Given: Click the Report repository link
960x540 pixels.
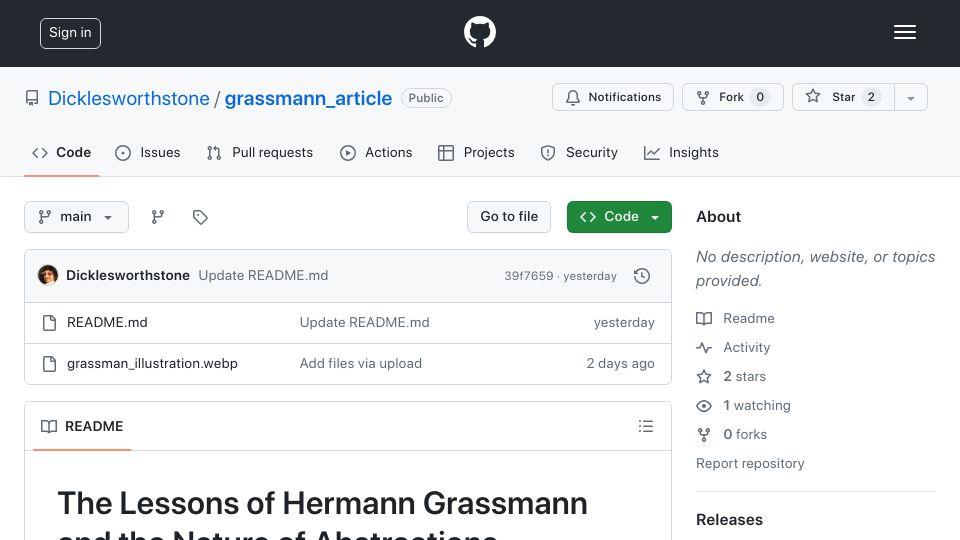Looking at the screenshot, I should point(750,463).
